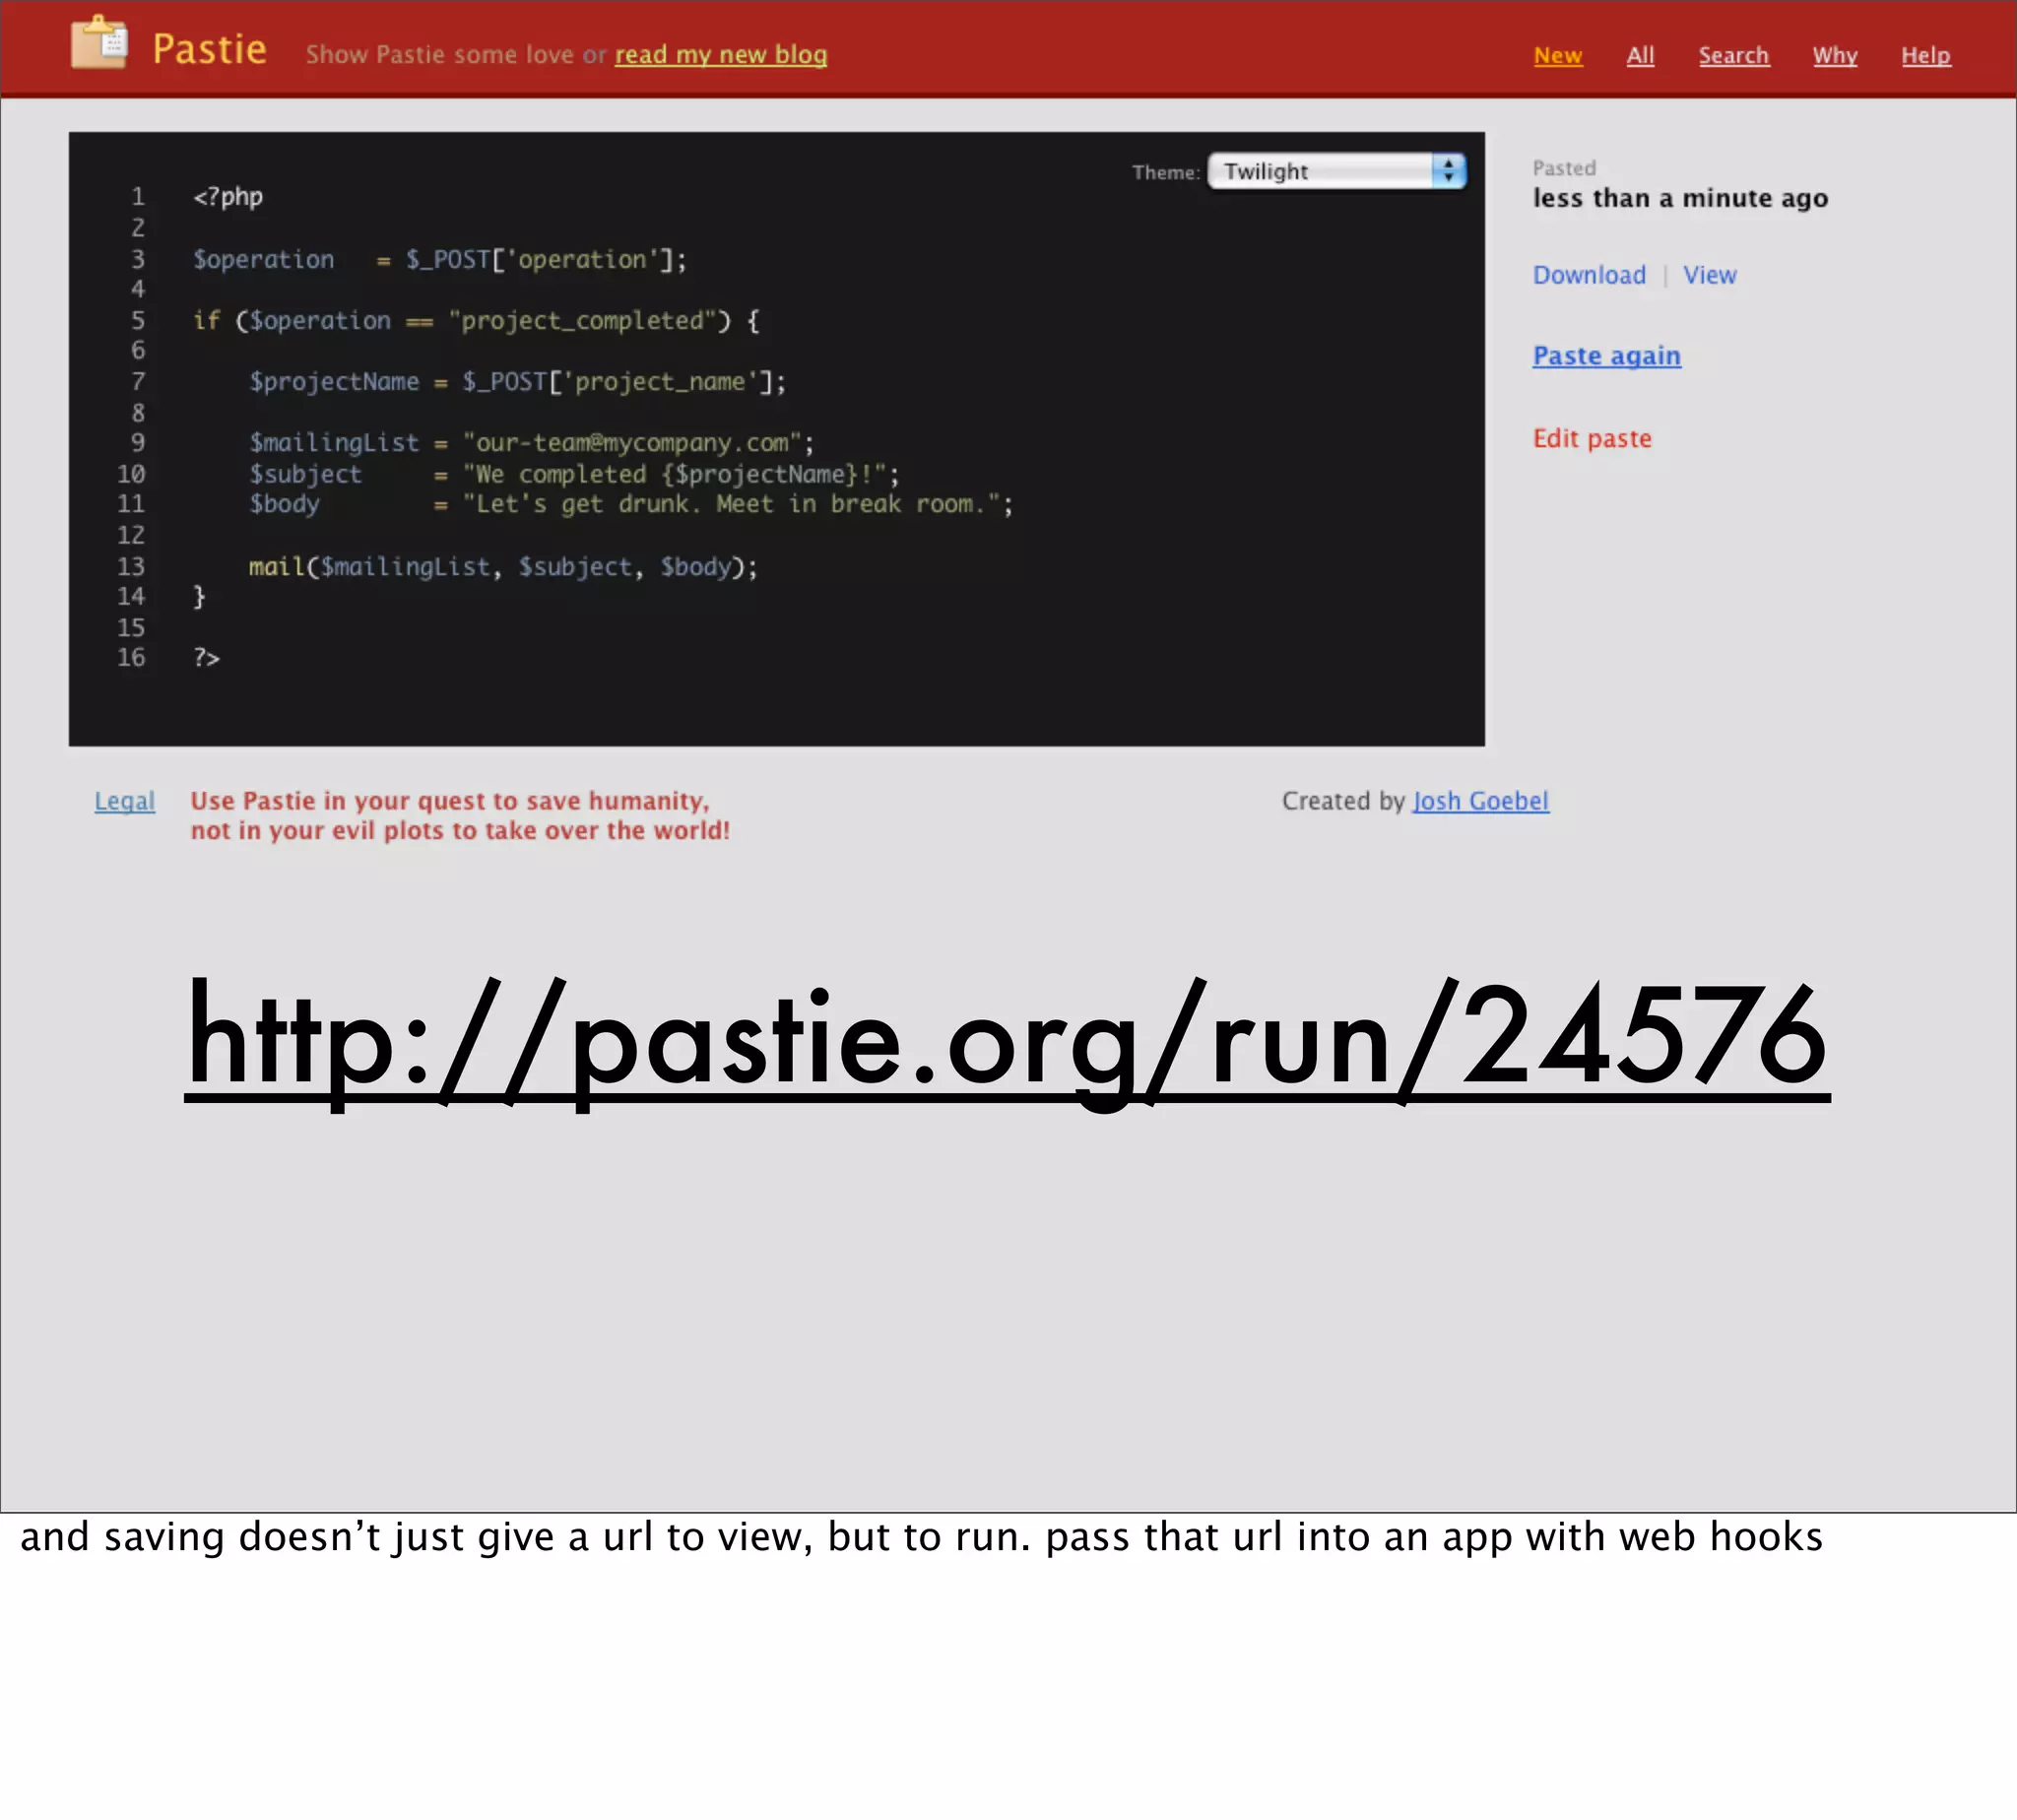Go to the All pastes menu item

[x=1640, y=56]
